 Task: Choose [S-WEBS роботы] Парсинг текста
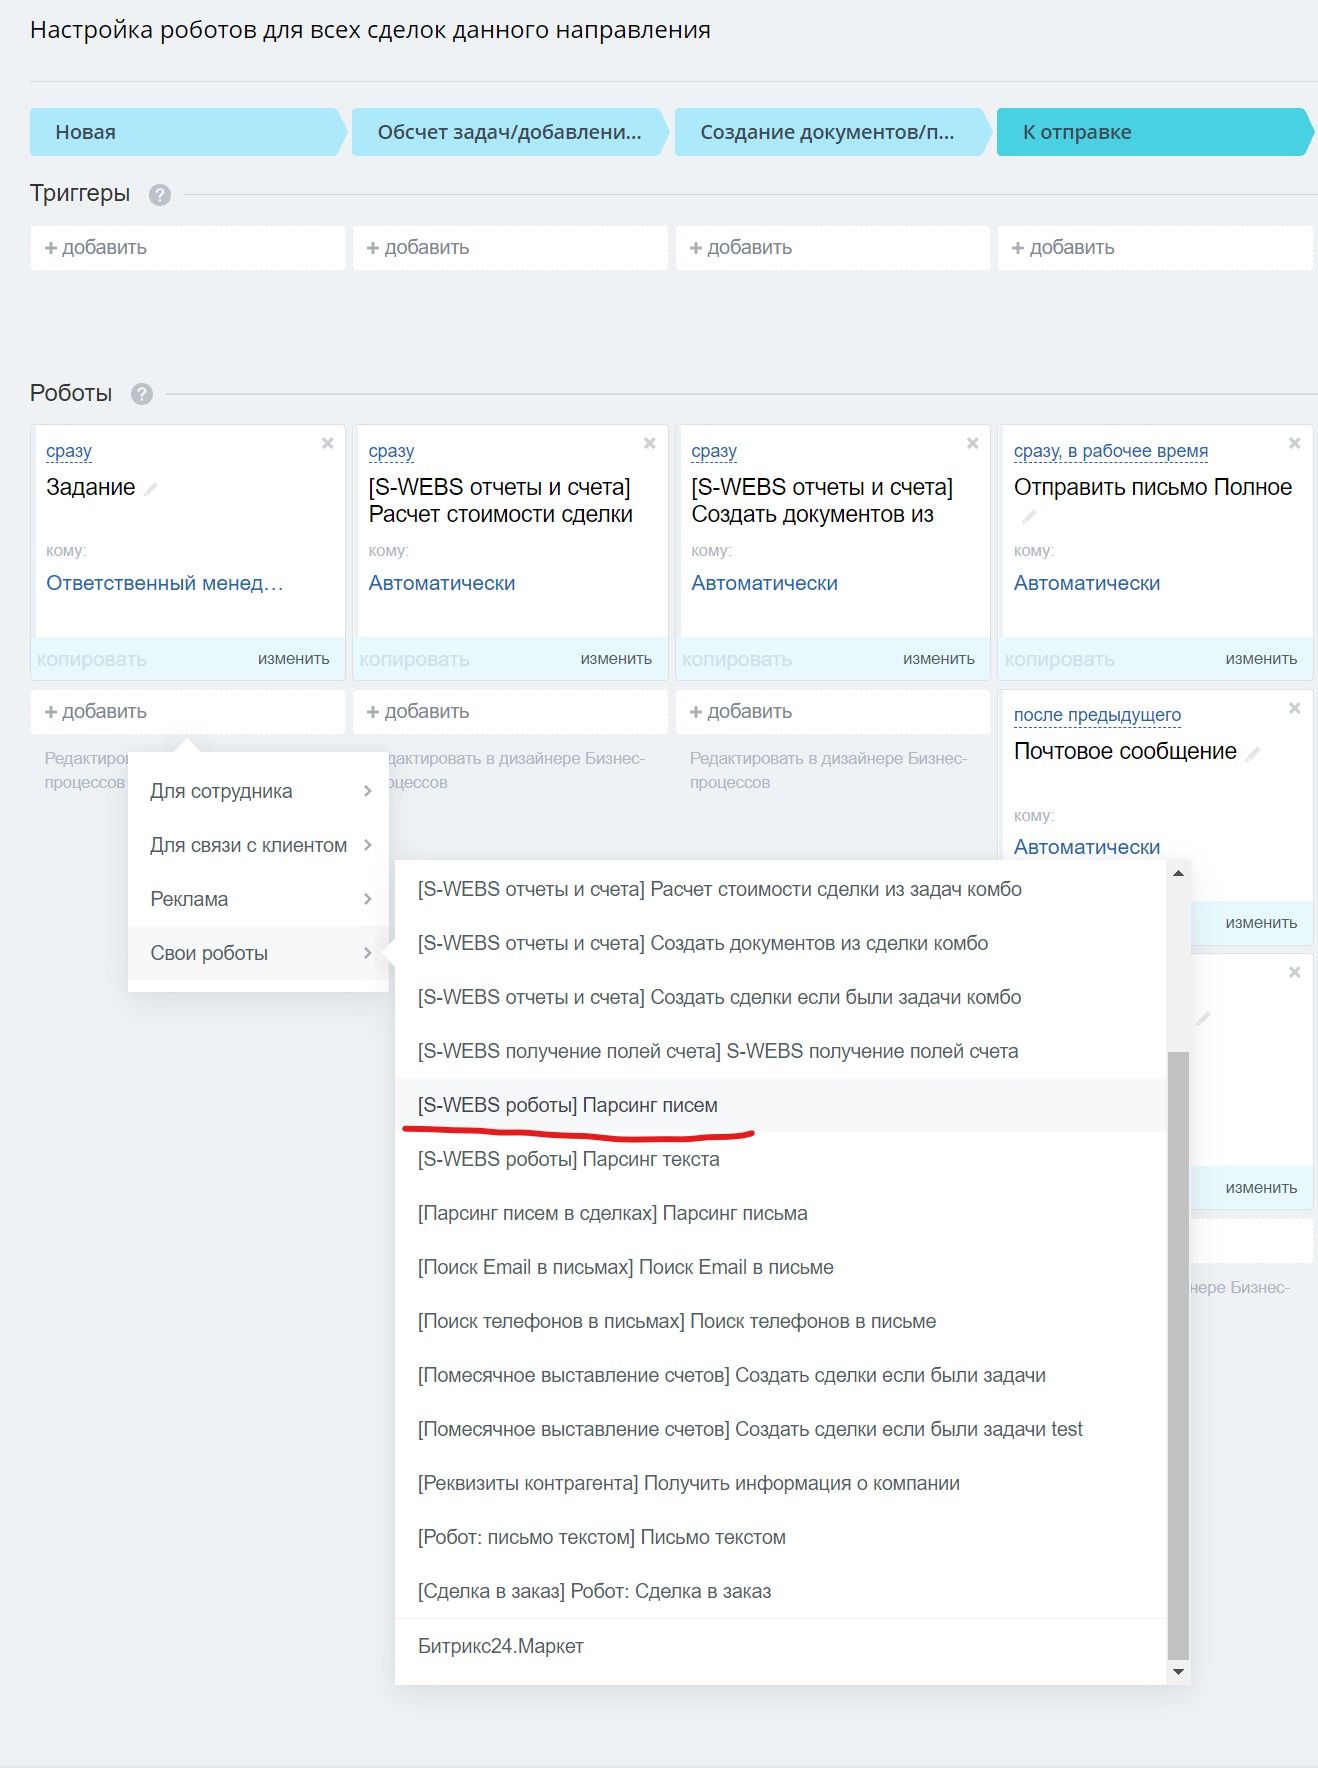781,1159
